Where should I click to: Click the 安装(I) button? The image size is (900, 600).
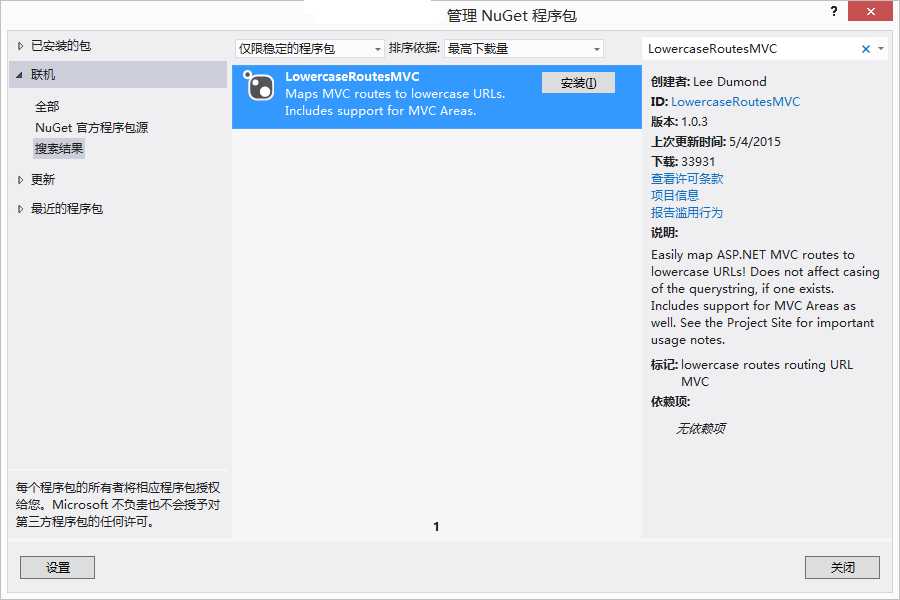click(x=578, y=83)
